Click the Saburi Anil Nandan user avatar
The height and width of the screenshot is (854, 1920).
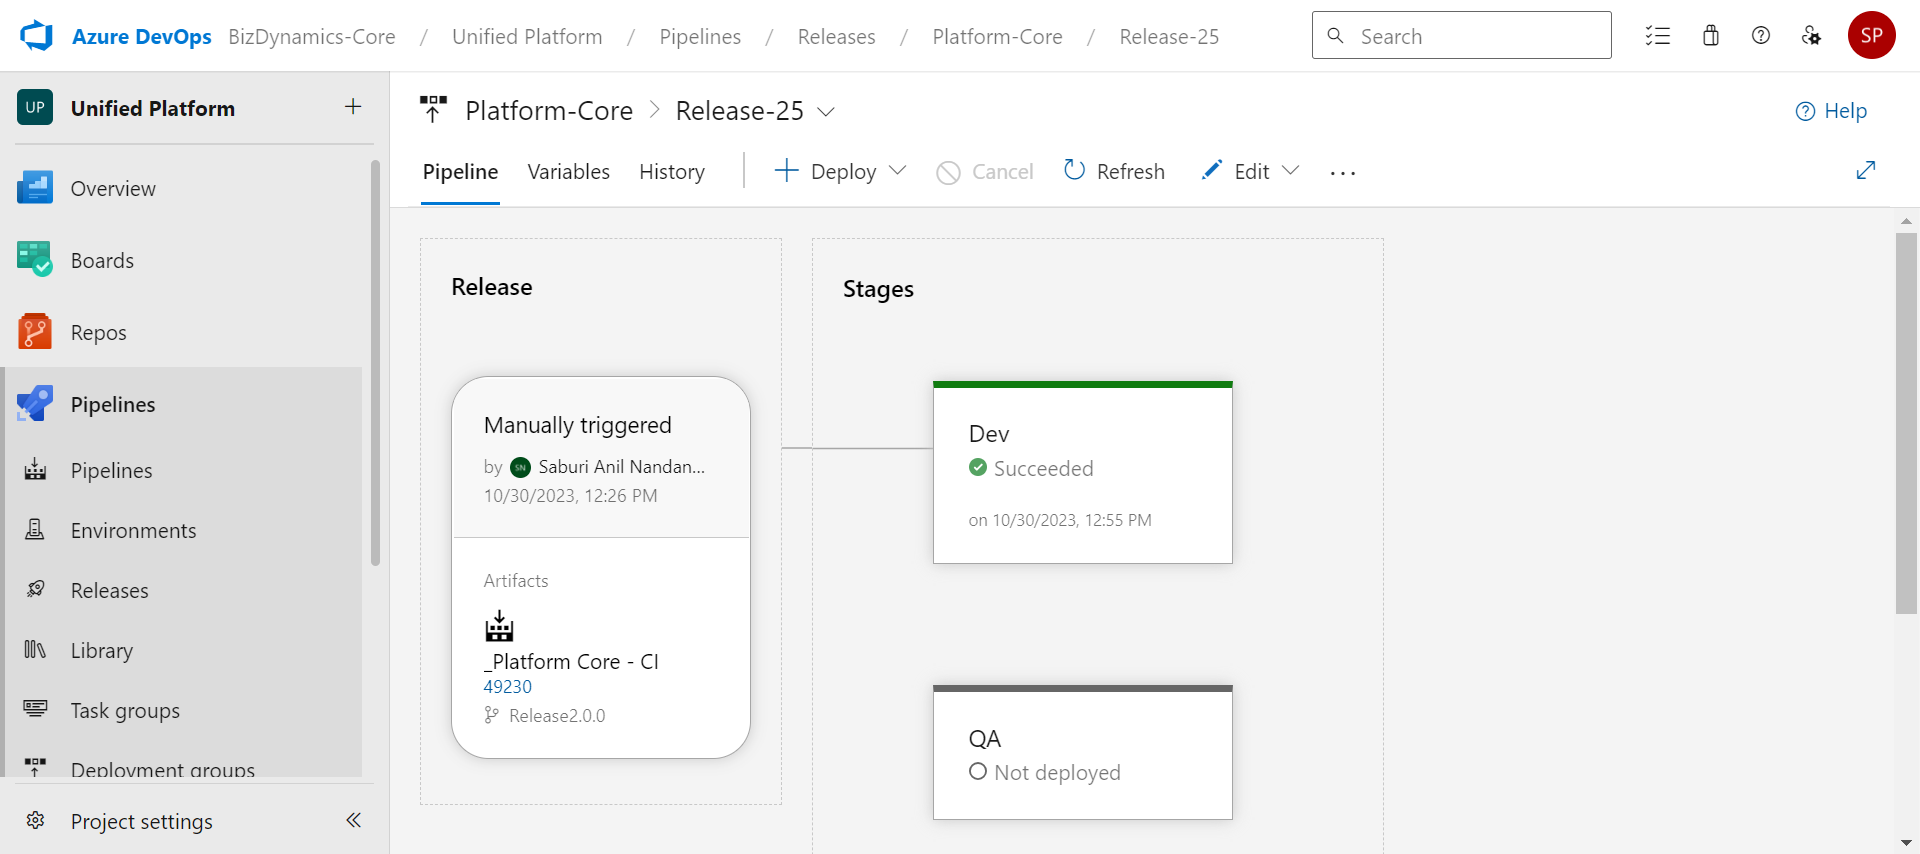click(520, 467)
